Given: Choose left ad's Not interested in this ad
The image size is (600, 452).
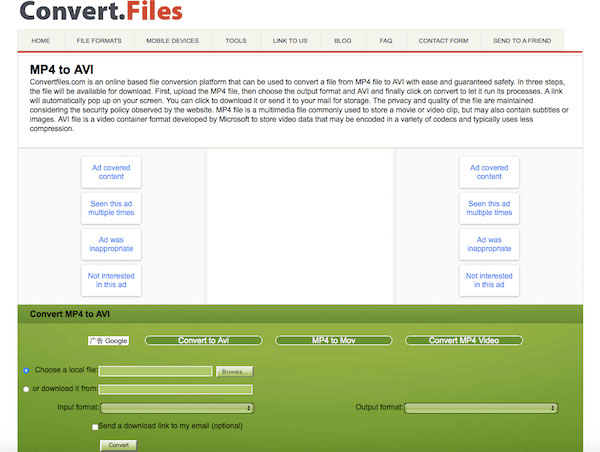Looking at the screenshot, I should (111, 280).
